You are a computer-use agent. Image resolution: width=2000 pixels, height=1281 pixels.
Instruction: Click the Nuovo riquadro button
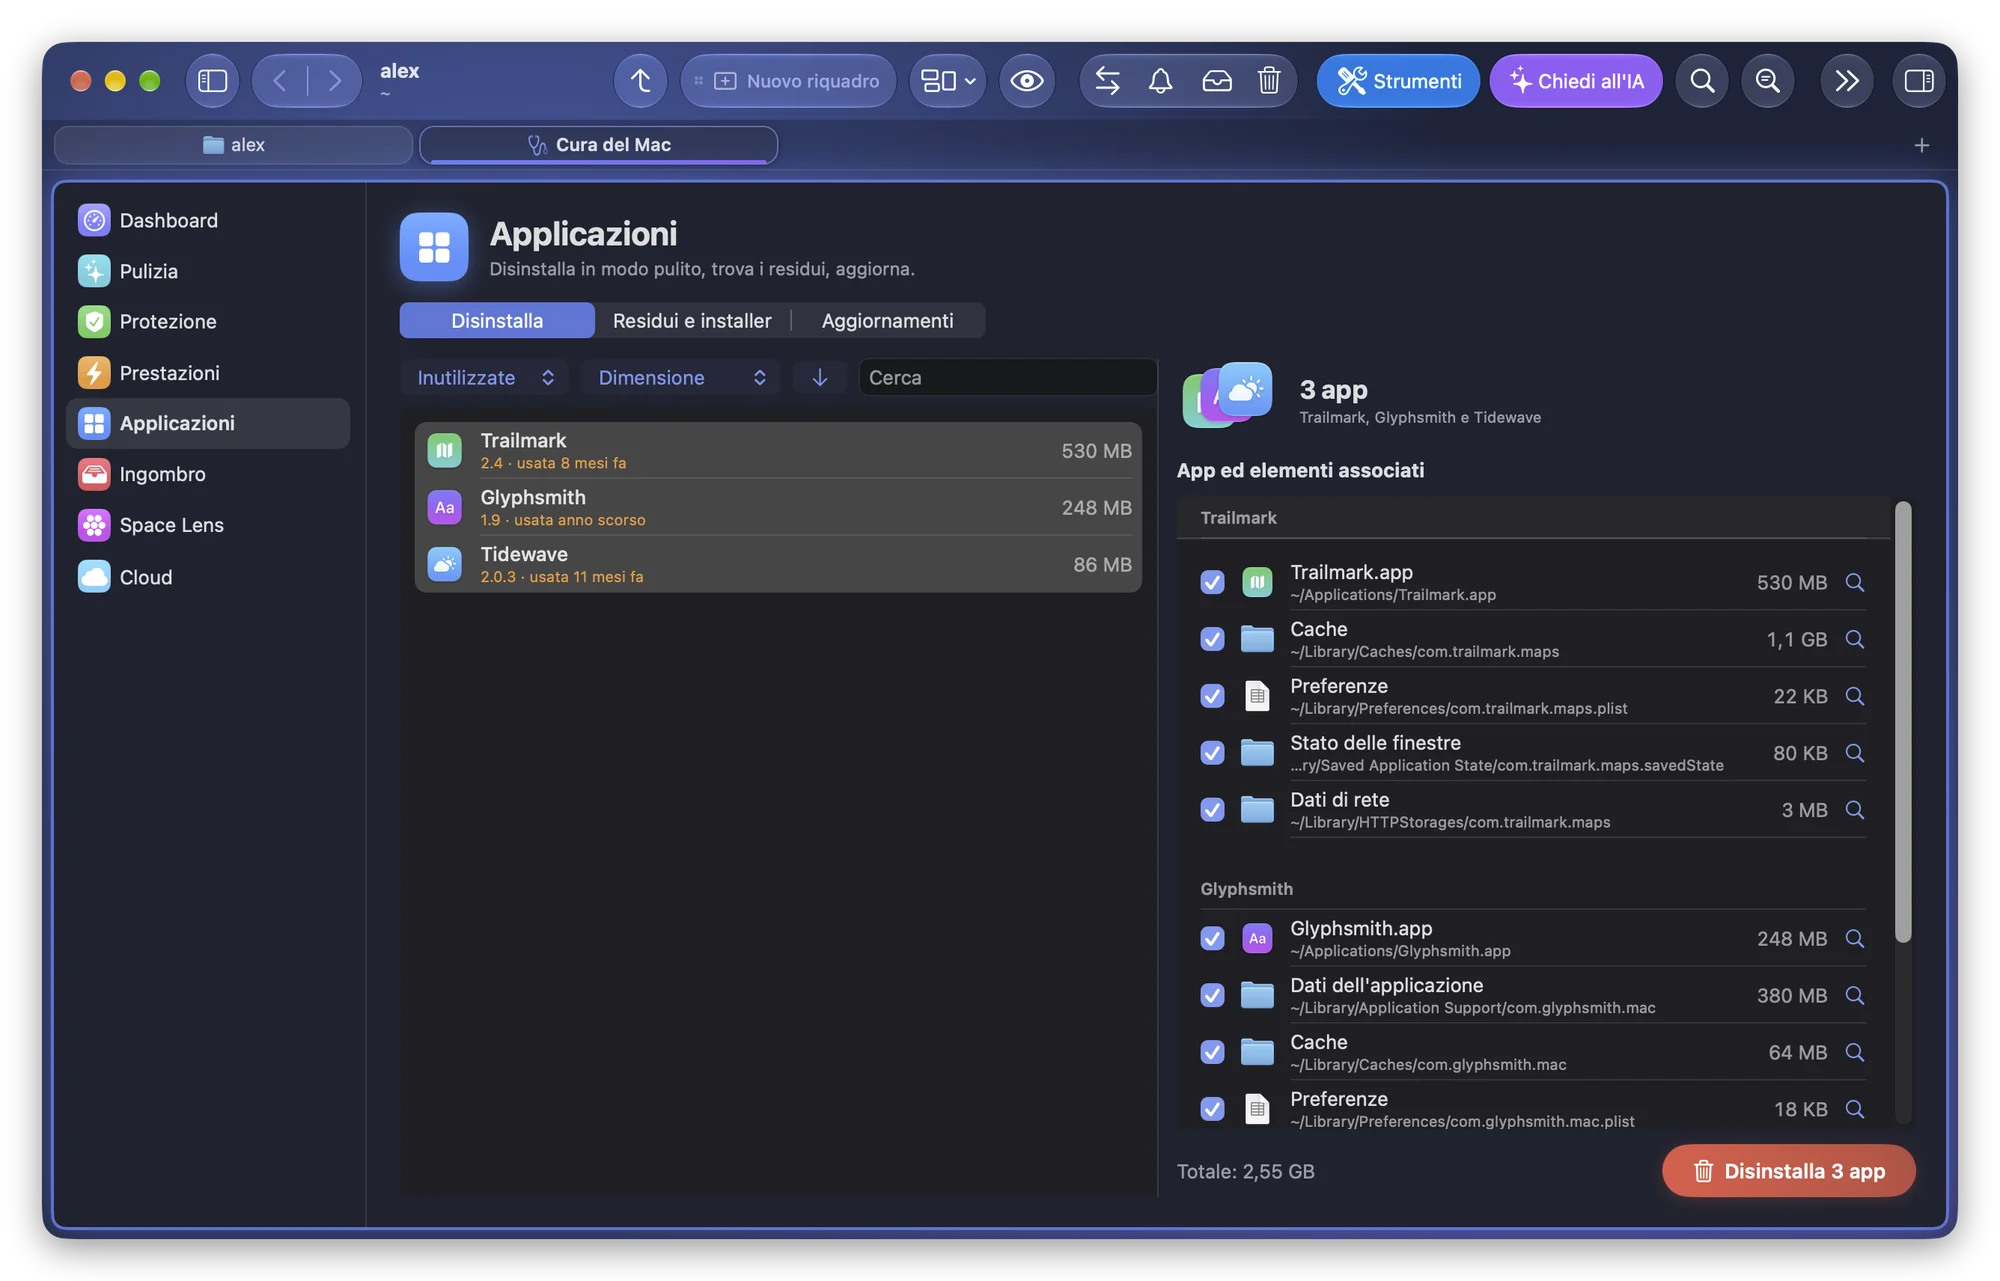(x=788, y=81)
